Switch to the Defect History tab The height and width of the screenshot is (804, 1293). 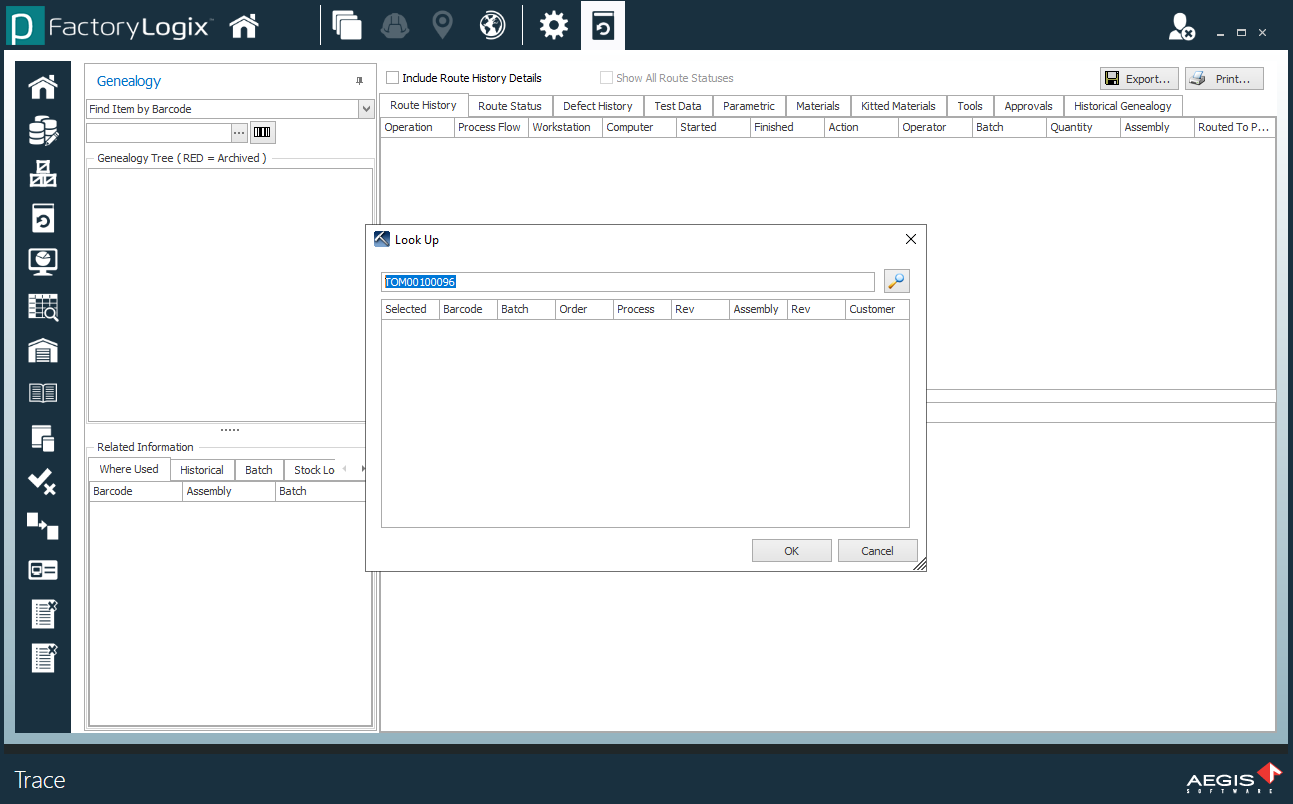pos(597,105)
